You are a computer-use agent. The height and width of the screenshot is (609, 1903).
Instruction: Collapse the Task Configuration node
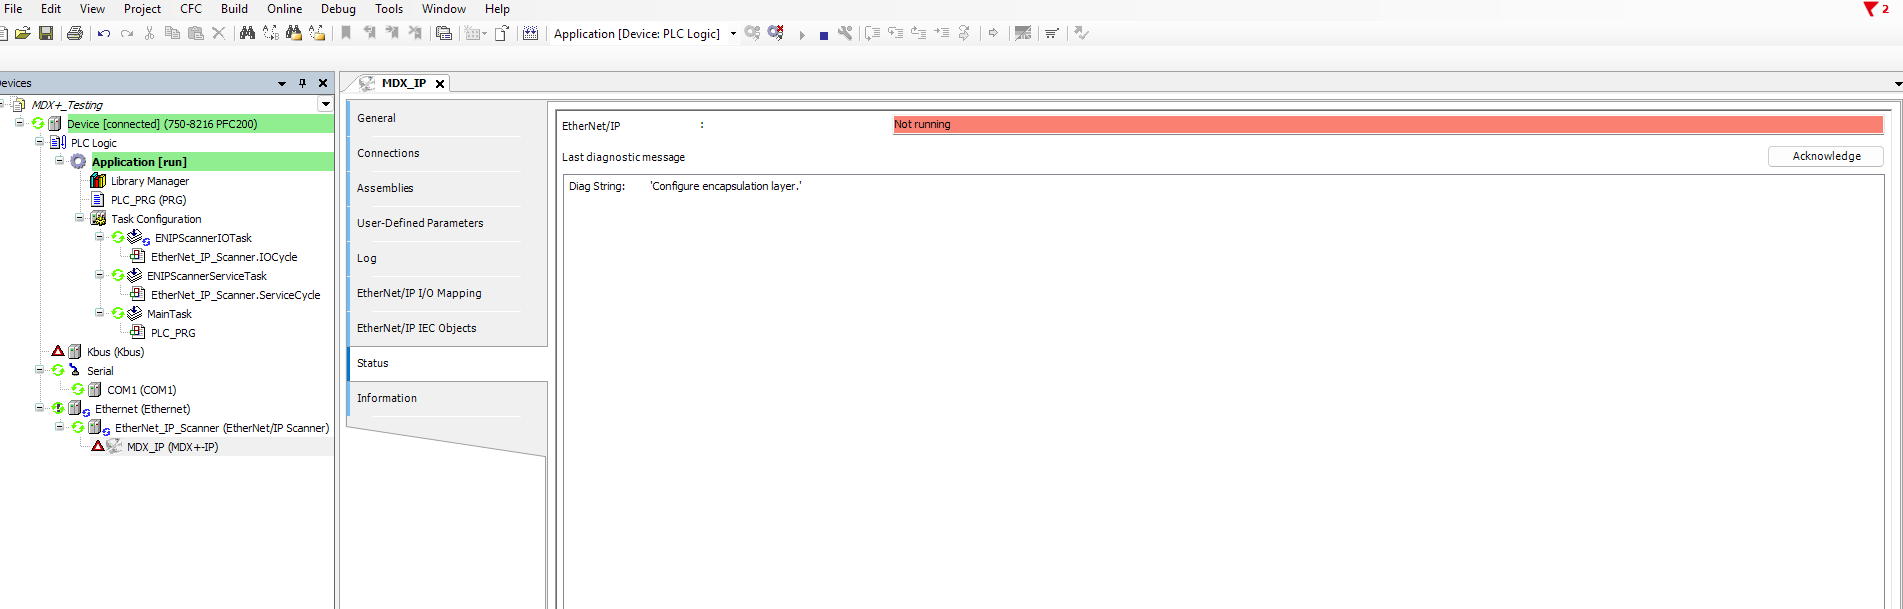pyautogui.click(x=79, y=218)
